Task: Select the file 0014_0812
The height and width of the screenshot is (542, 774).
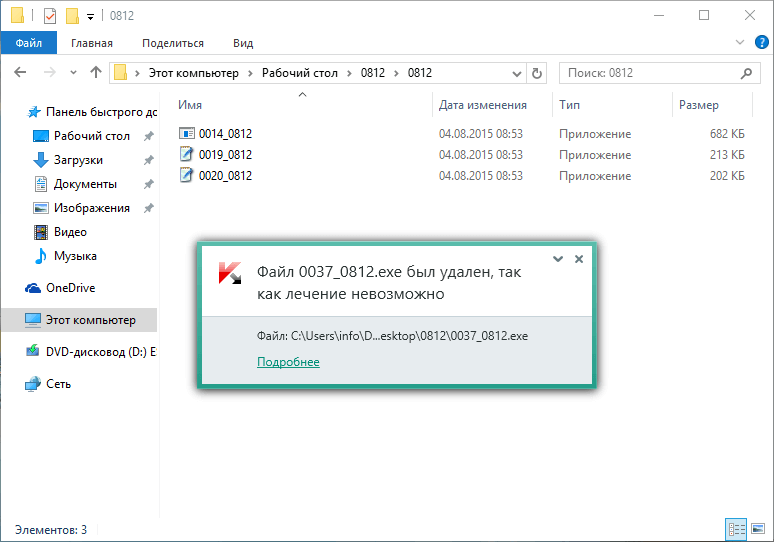Action: point(225,134)
